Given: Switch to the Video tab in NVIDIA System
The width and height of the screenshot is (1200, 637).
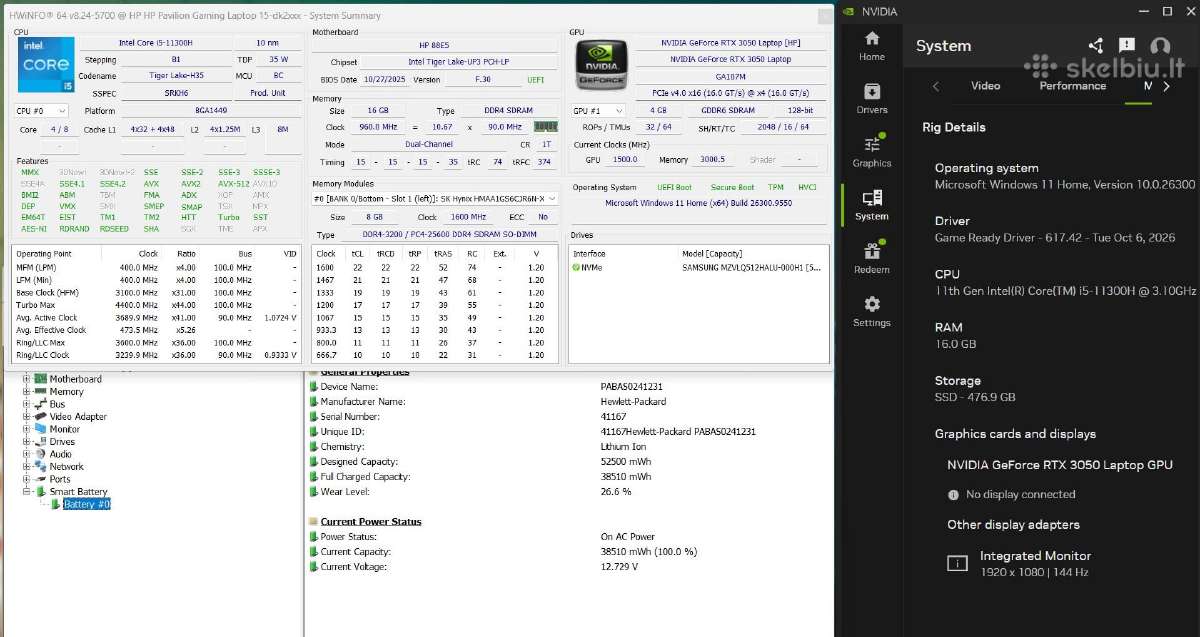Looking at the screenshot, I should (985, 86).
